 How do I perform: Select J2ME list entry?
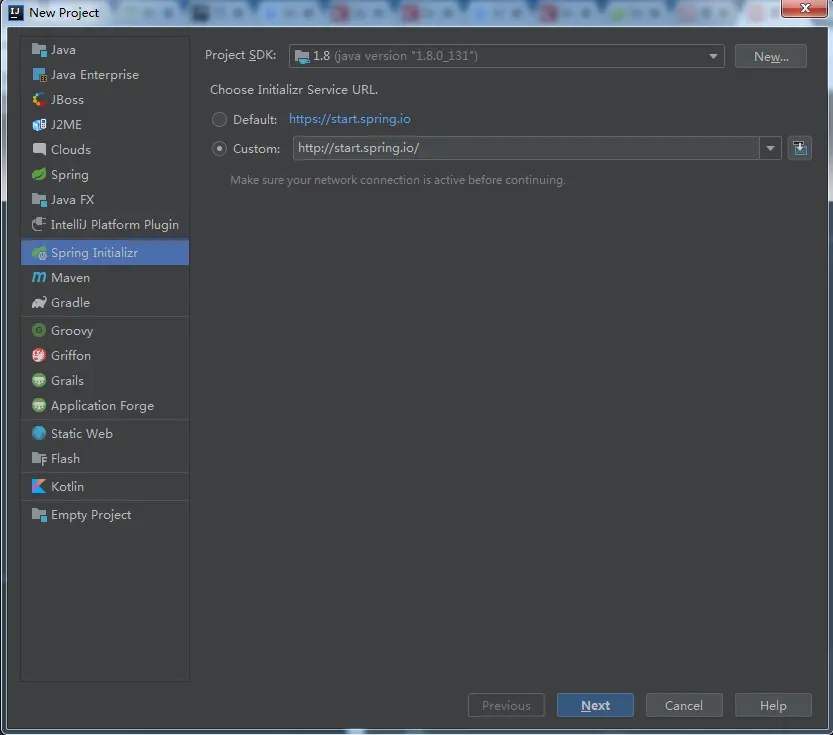click(105, 125)
